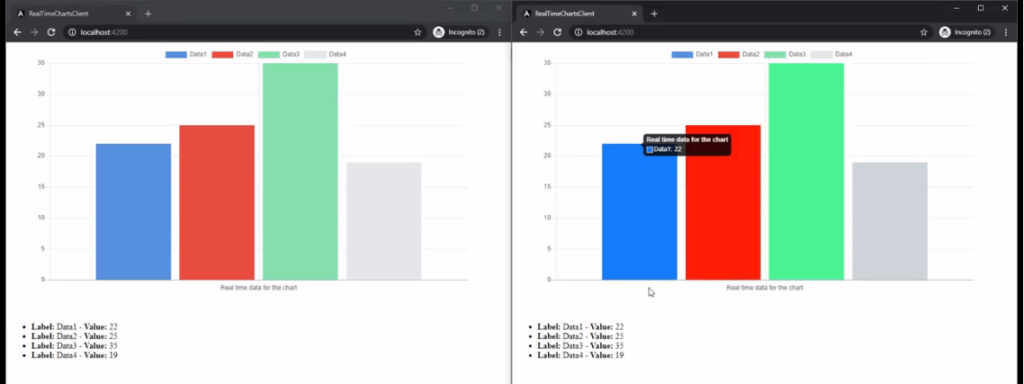Click blue Data1 bar in left chart
Image resolution: width=1024 pixels, height=384 pixels.
[133, 212]
